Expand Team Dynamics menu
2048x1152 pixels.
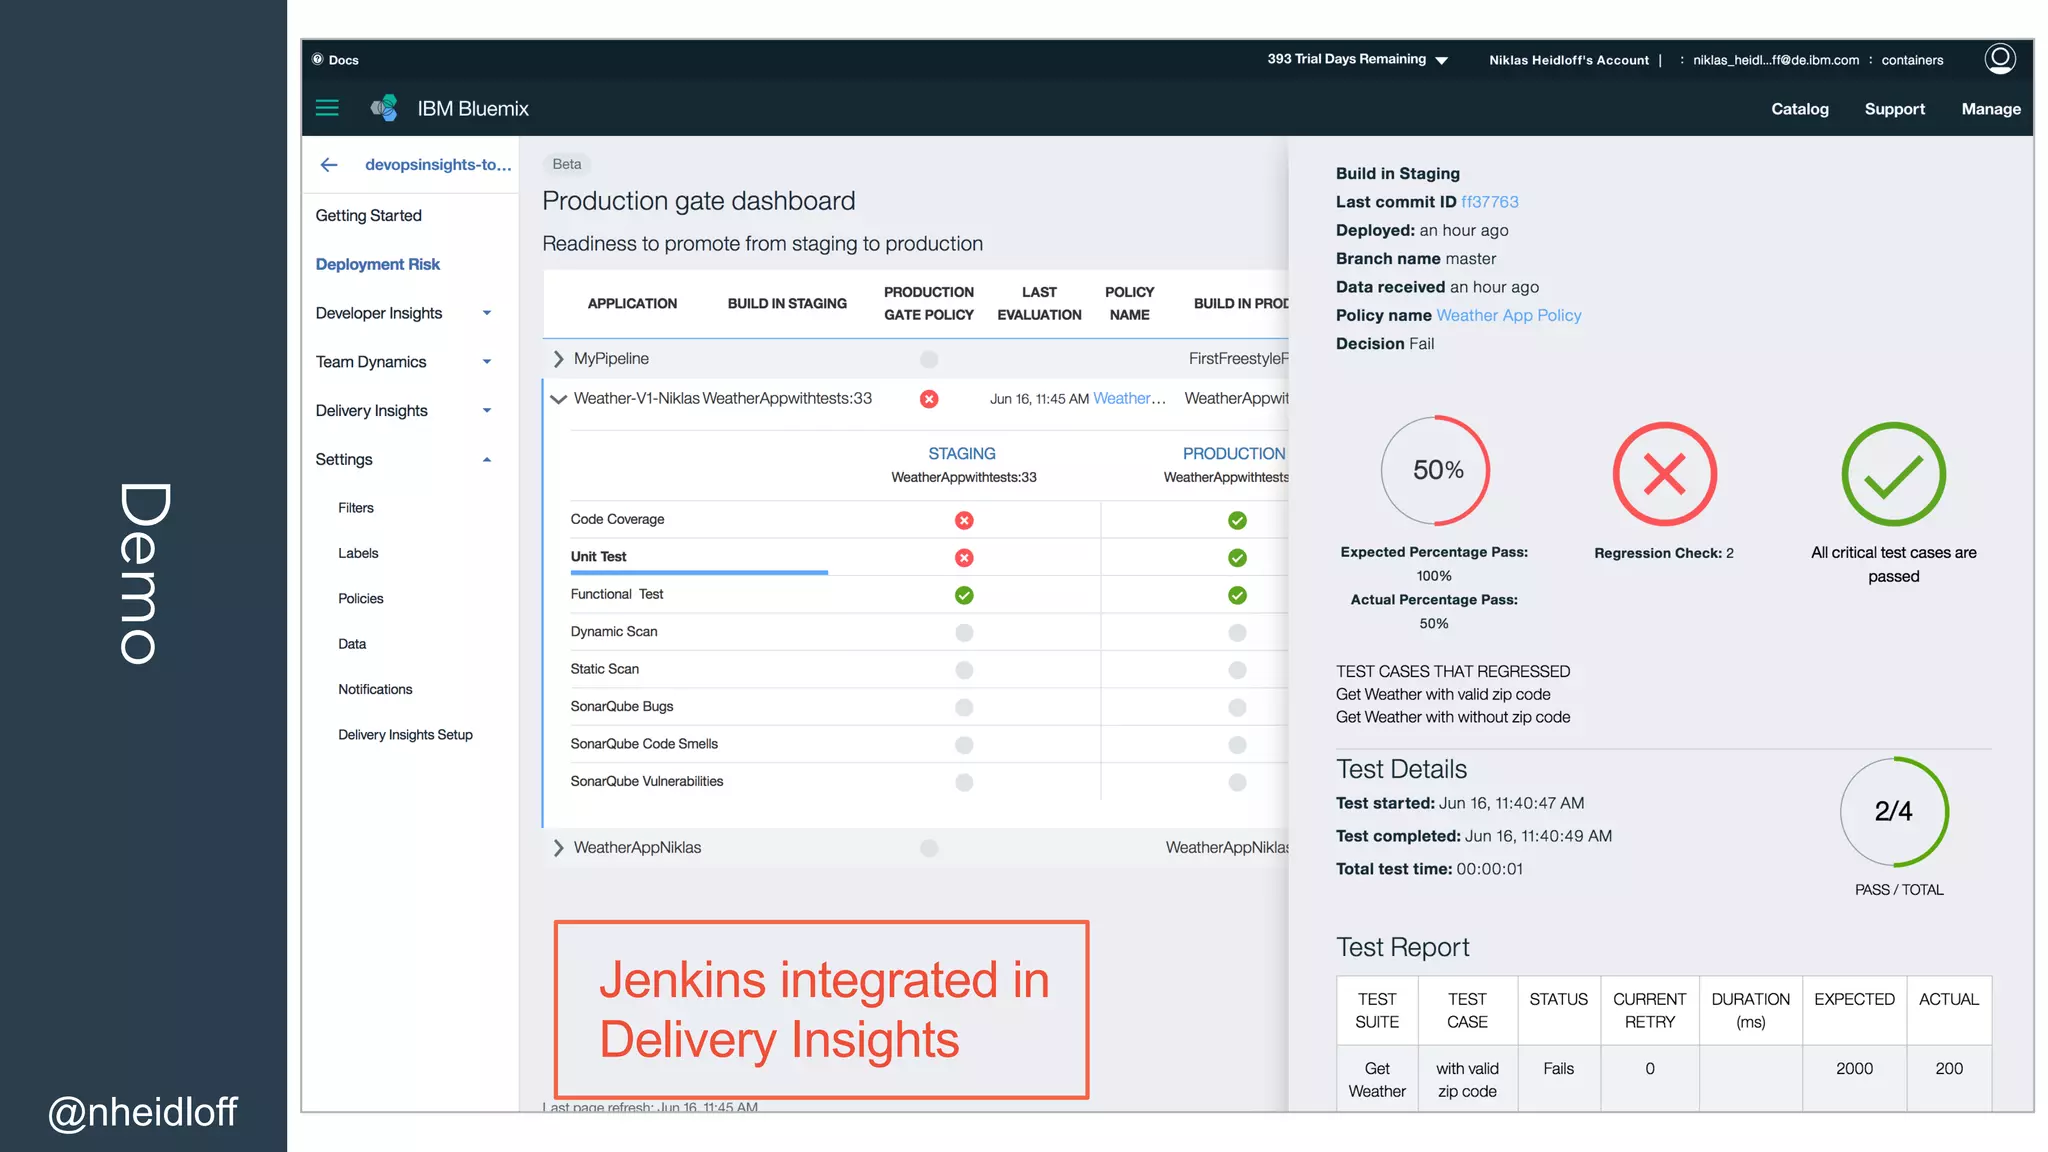click(487, 362)
